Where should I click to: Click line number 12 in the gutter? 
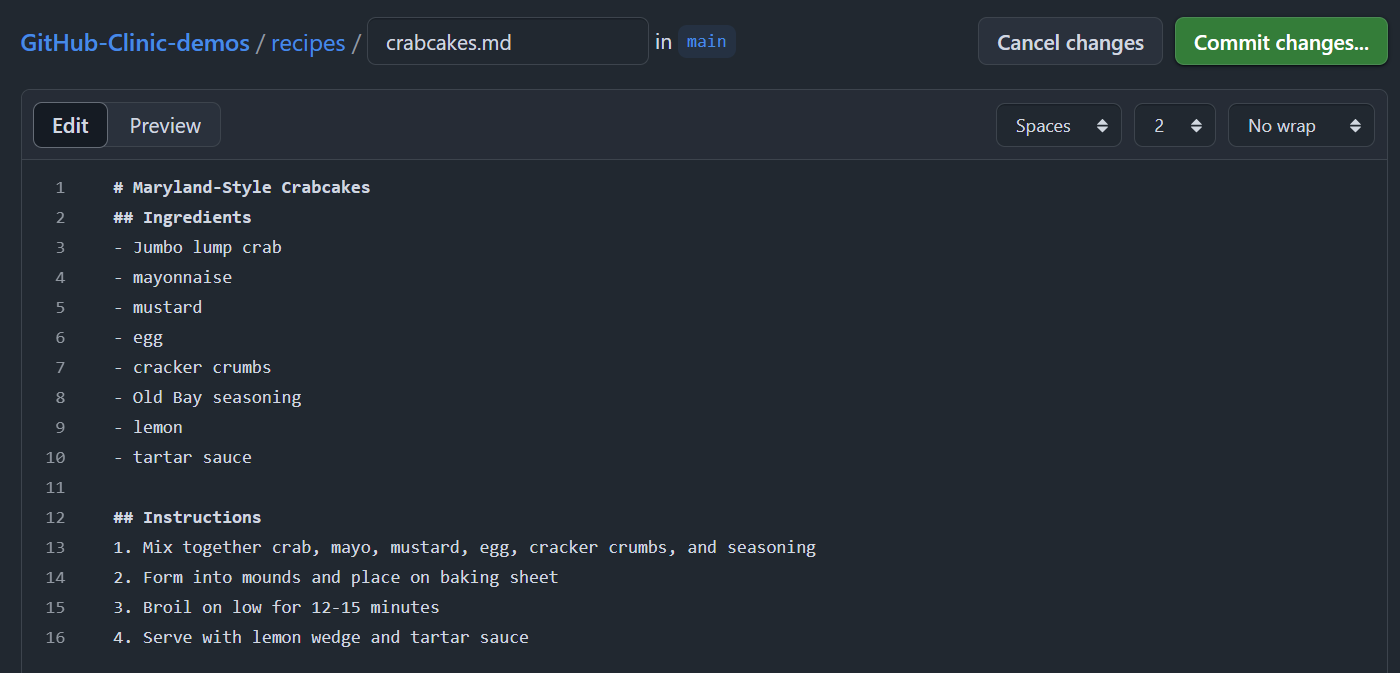pyautogui.click(x=55, y=517)
